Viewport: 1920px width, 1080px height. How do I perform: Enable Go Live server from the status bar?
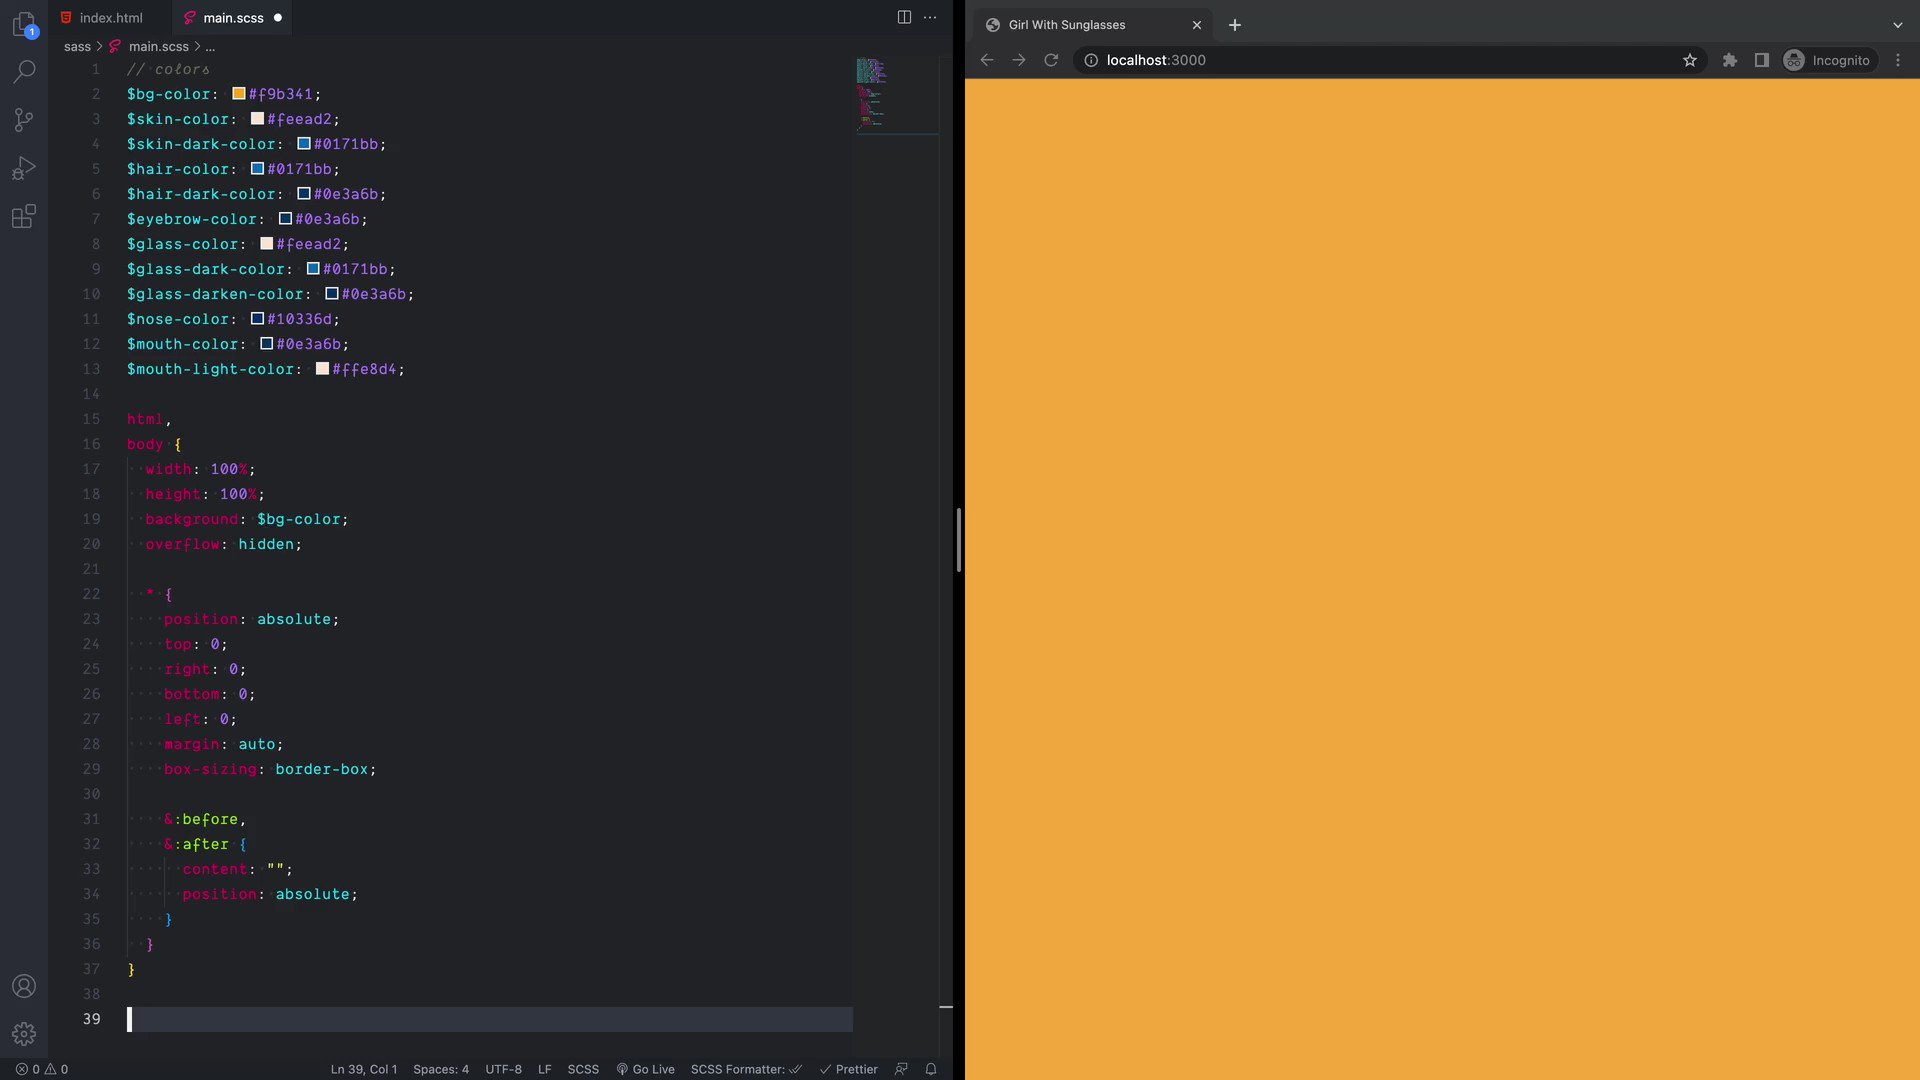tap(645, 1069)
